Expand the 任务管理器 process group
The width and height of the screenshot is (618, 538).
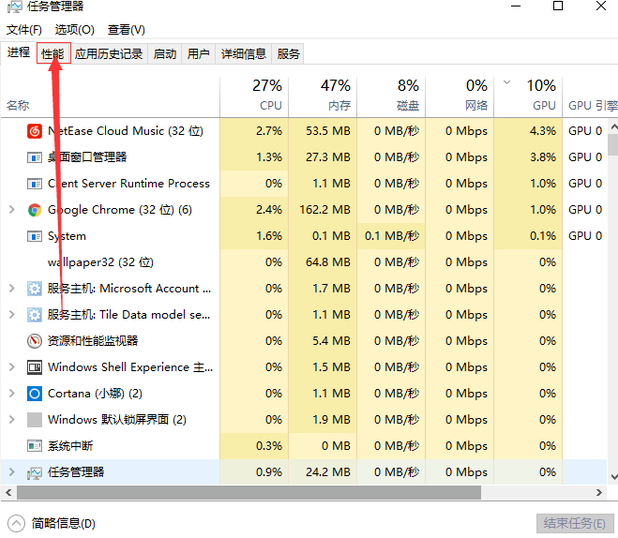pyautogui.click(x=12, y=472)
